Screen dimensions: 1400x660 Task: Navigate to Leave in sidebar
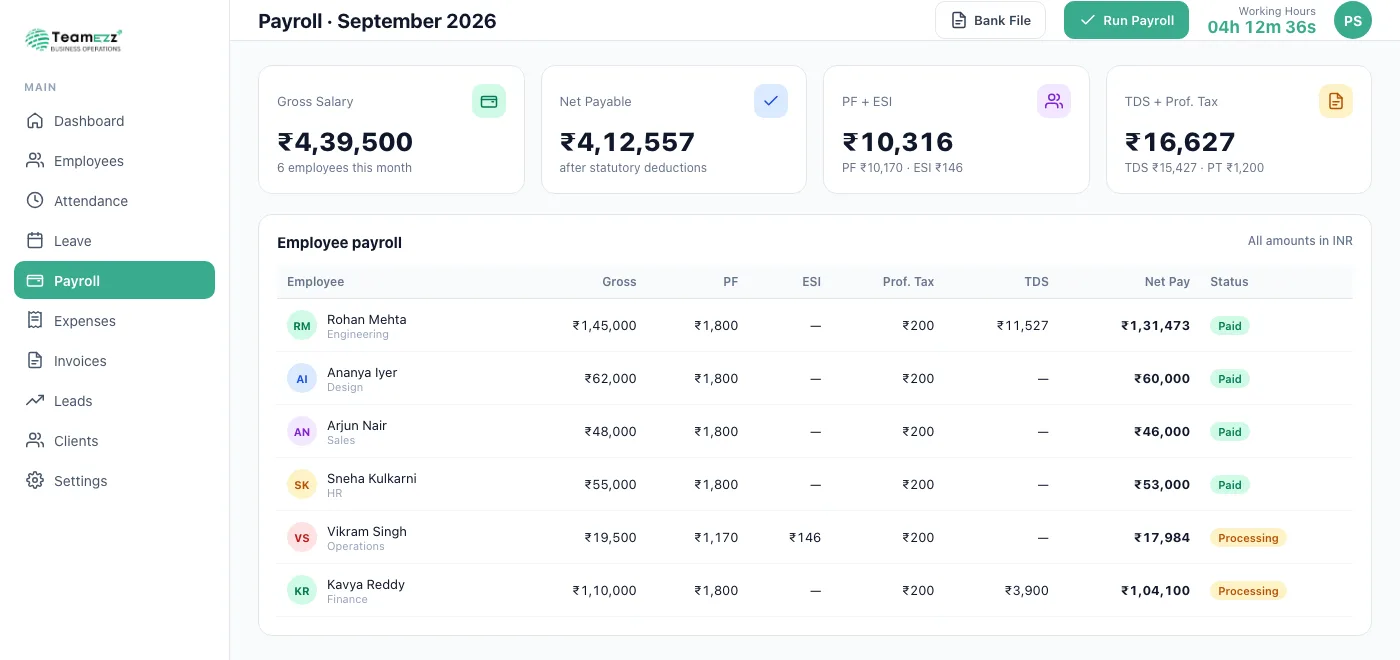coord(114,241)
